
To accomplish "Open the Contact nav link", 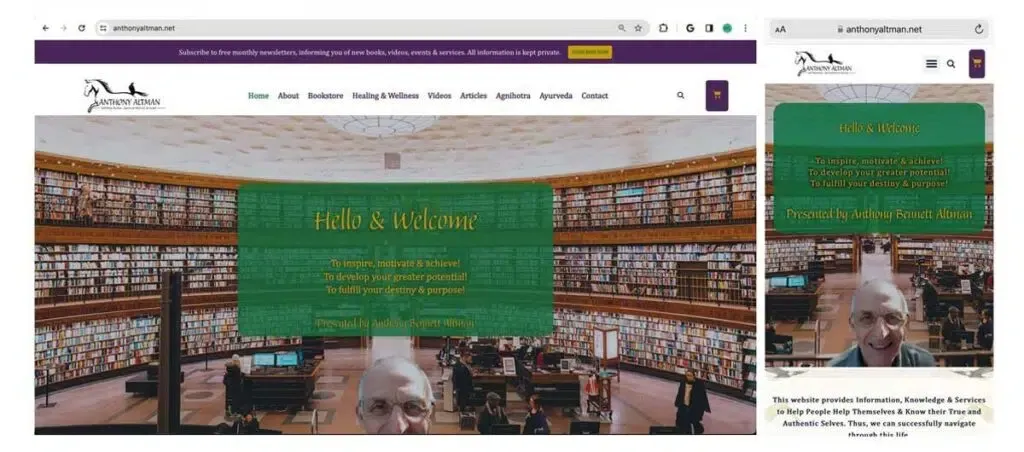I will [594, 95].
